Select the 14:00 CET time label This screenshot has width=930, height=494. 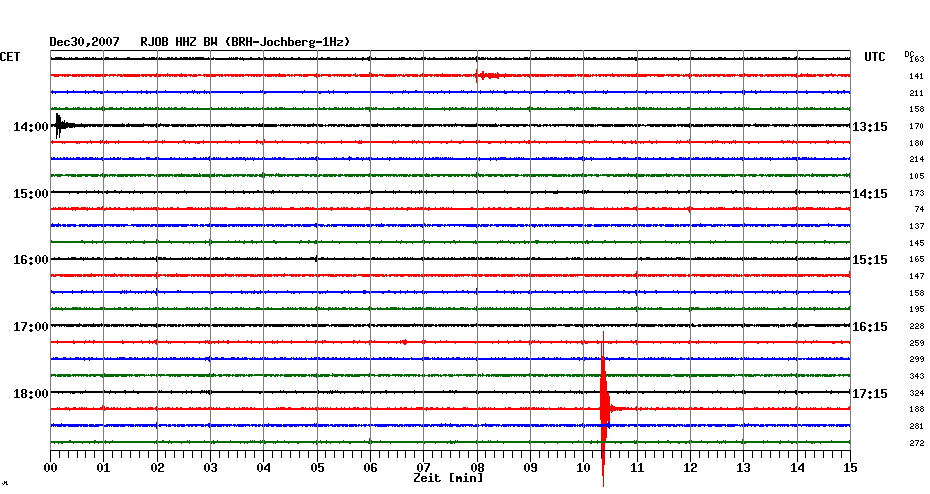coord(31,127)
